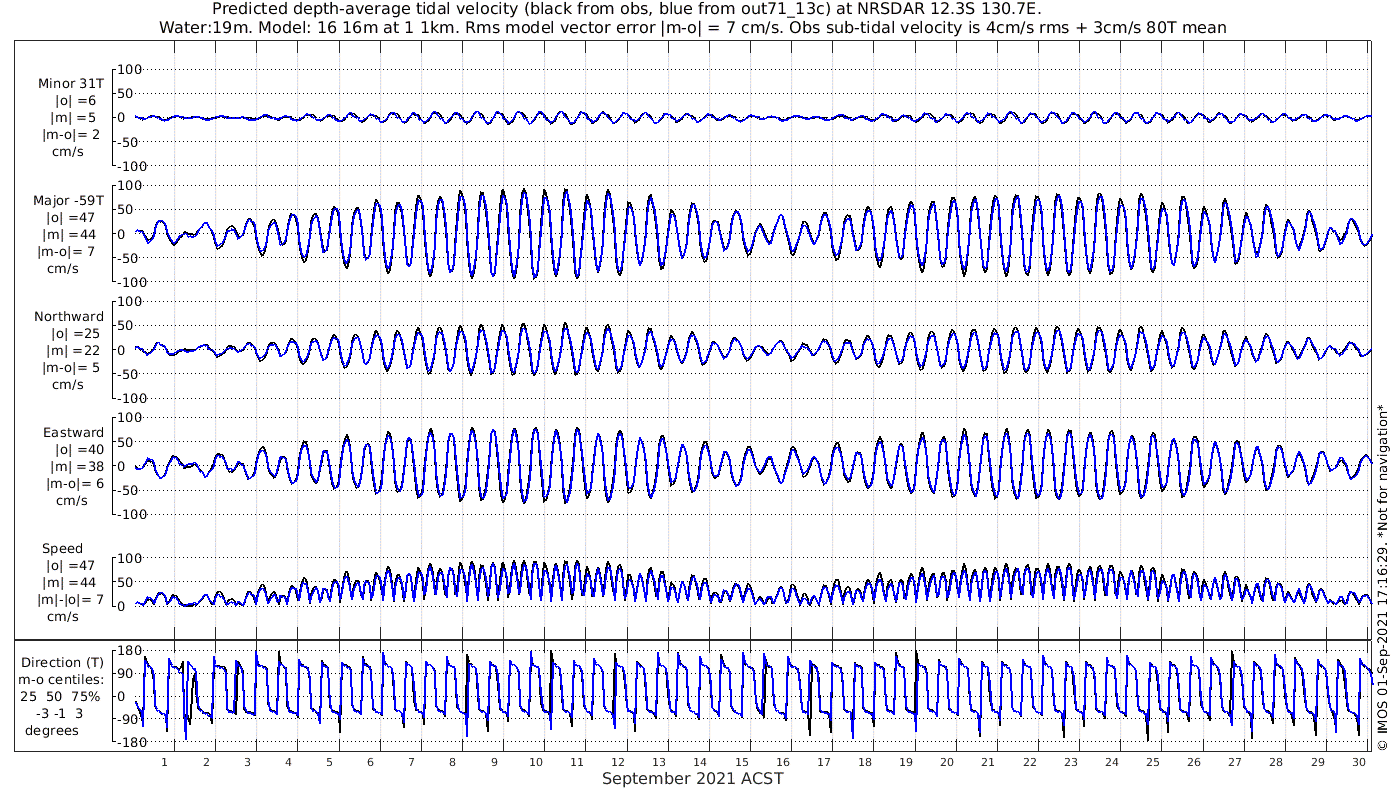Click the '|m-o|= 7' value under Major

pyautogui.click(x=68, y=252)
